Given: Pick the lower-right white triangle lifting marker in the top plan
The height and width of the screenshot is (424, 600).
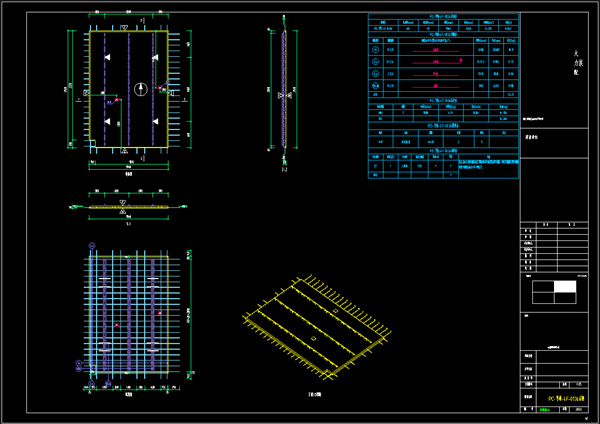Looking at the screenshot, I should (155, 121).
